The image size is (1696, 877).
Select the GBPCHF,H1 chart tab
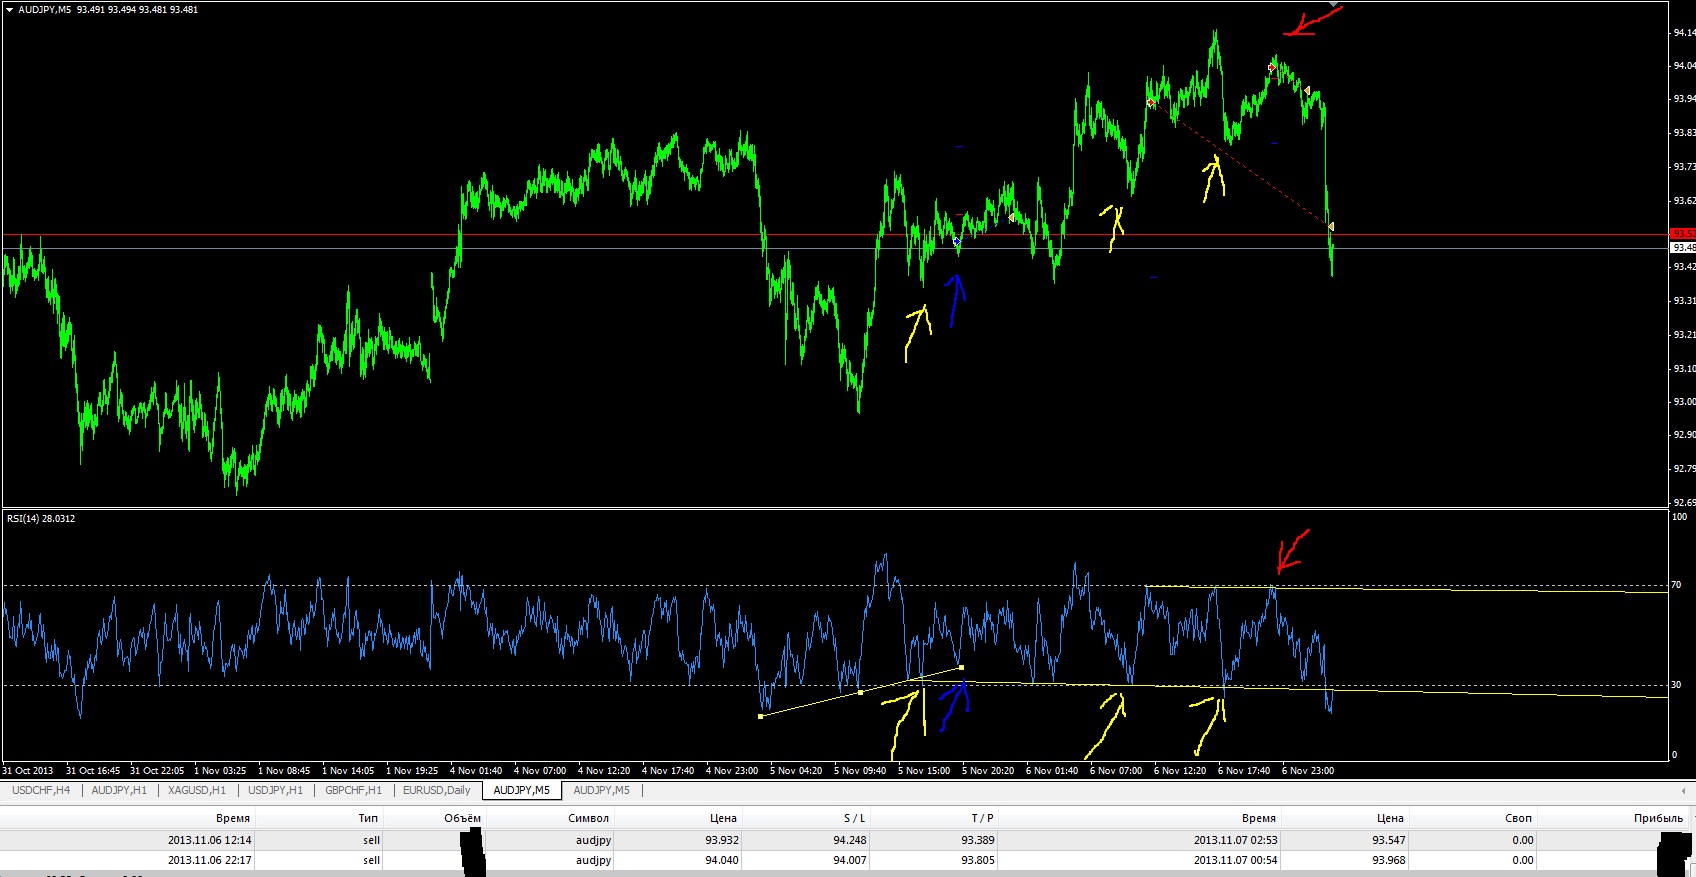point(353,790)
